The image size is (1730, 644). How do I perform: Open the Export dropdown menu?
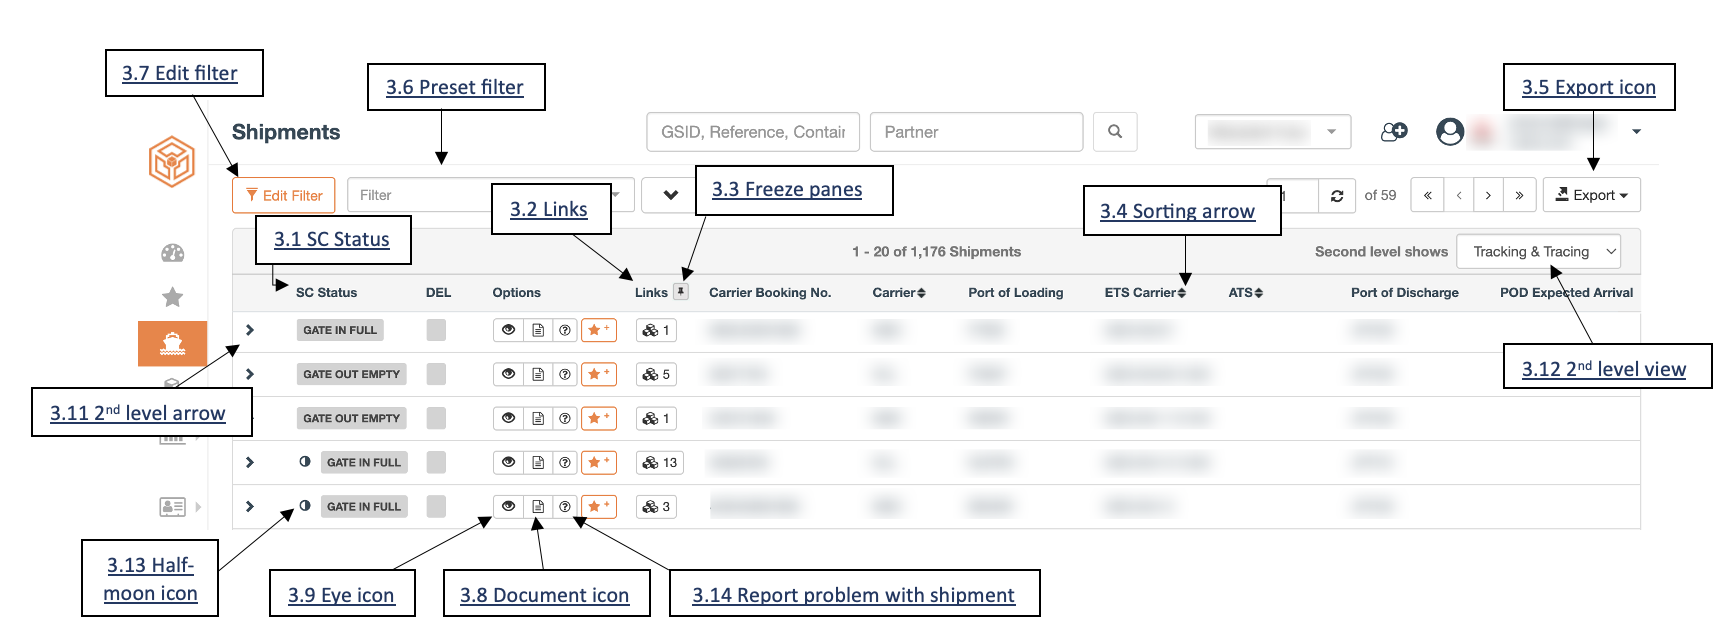[1591, 195]
